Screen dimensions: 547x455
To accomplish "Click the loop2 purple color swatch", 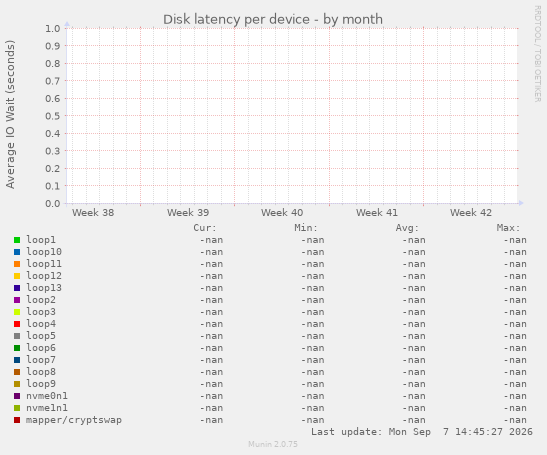I will (17, 300).
